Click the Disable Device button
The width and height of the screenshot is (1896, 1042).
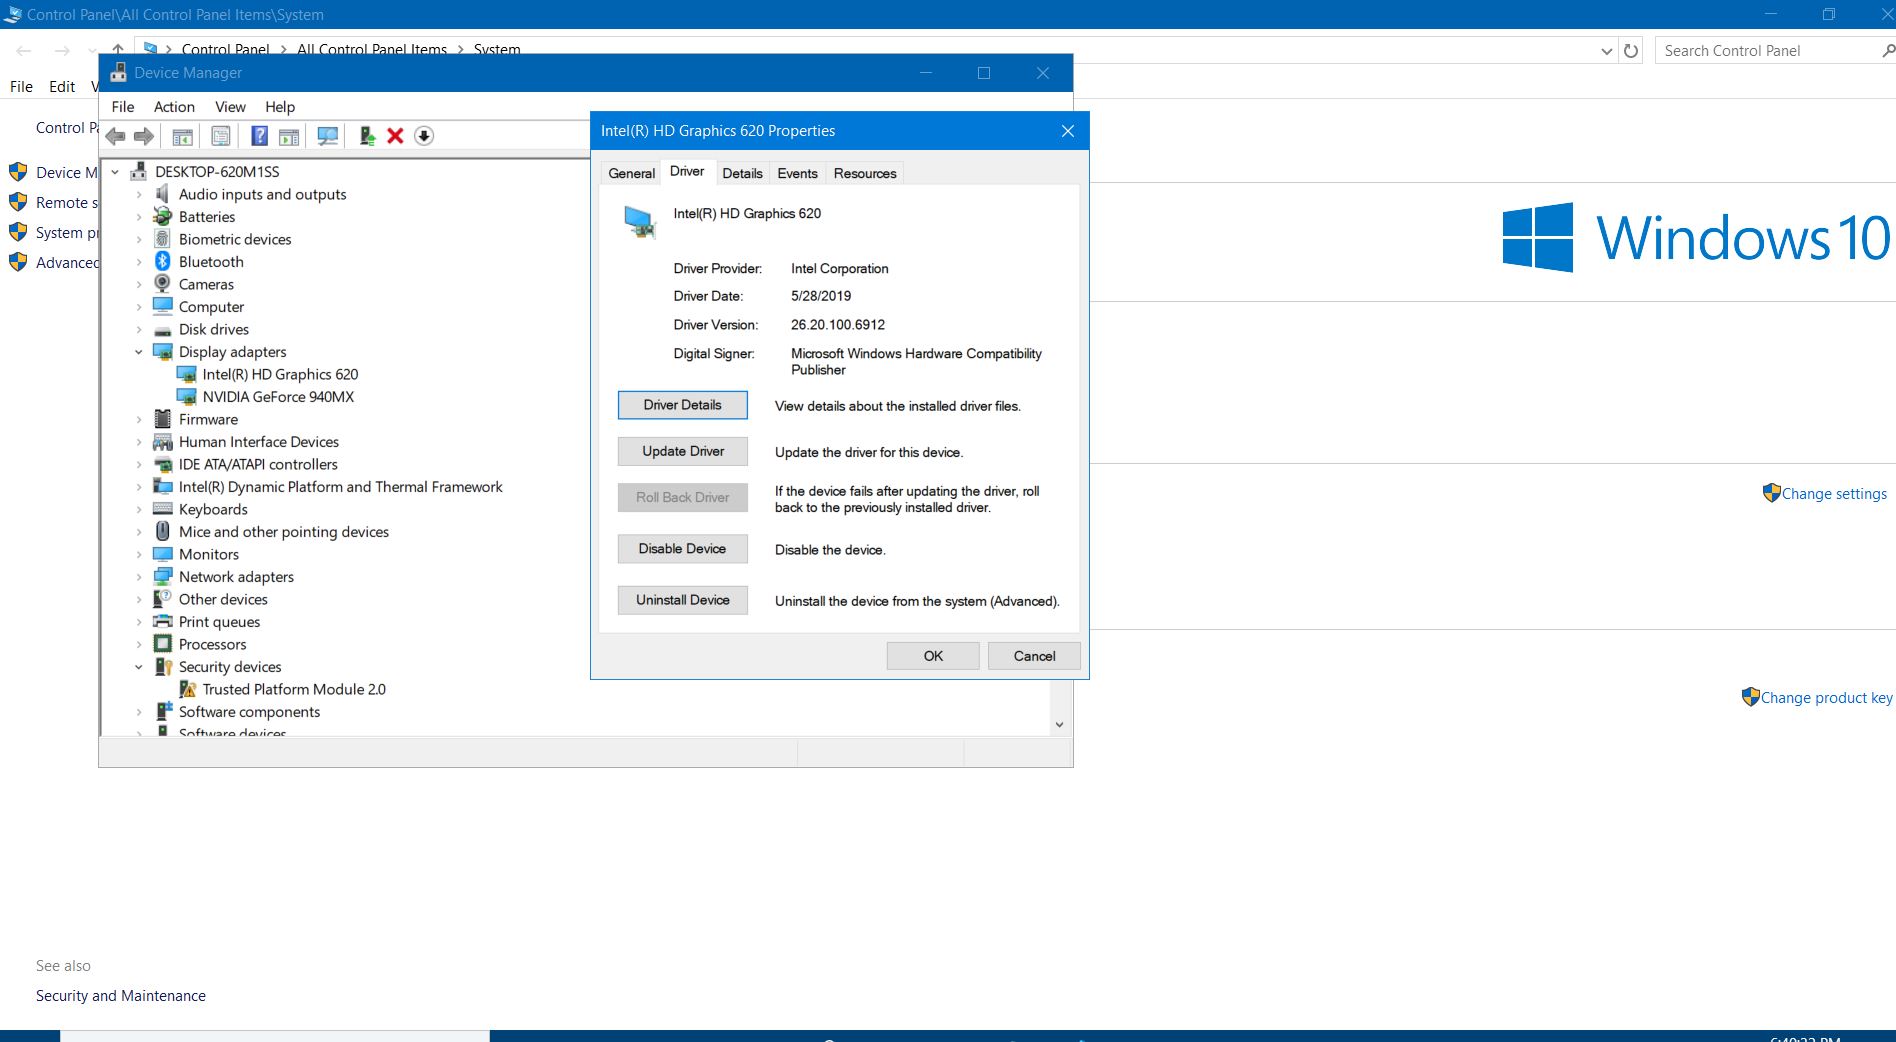tap(682, 549)
